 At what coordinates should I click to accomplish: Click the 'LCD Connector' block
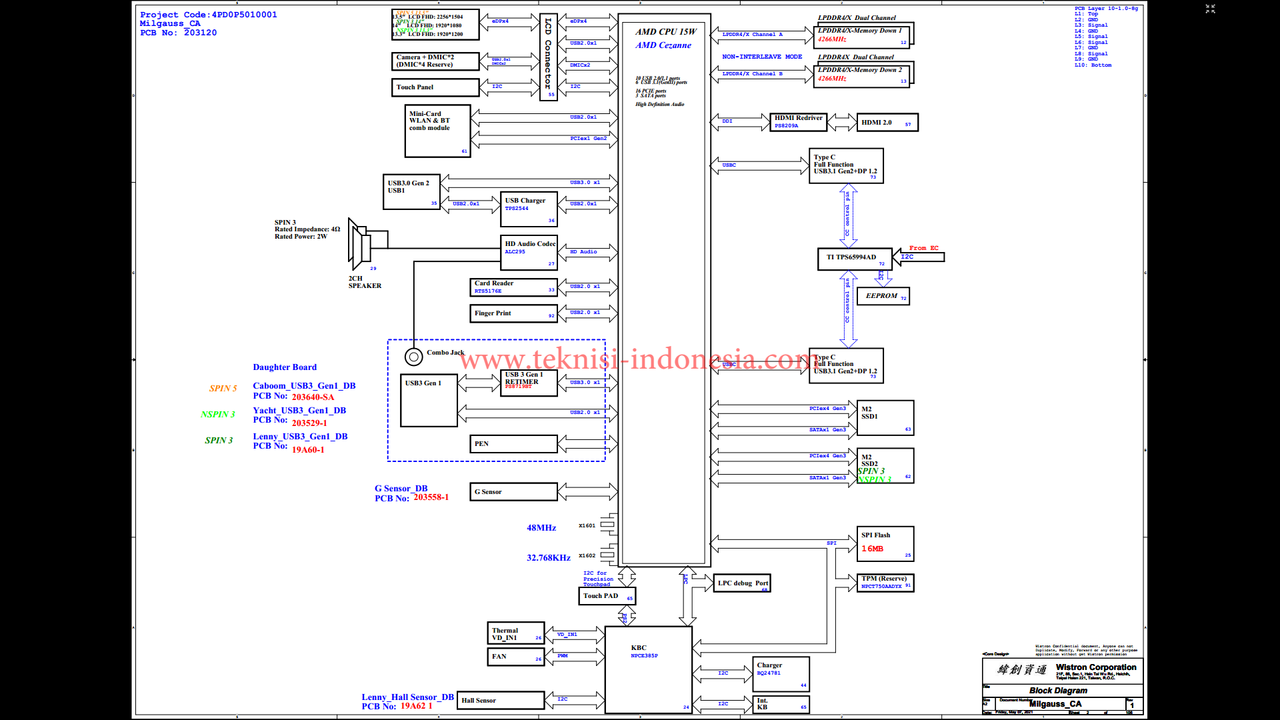548,58
